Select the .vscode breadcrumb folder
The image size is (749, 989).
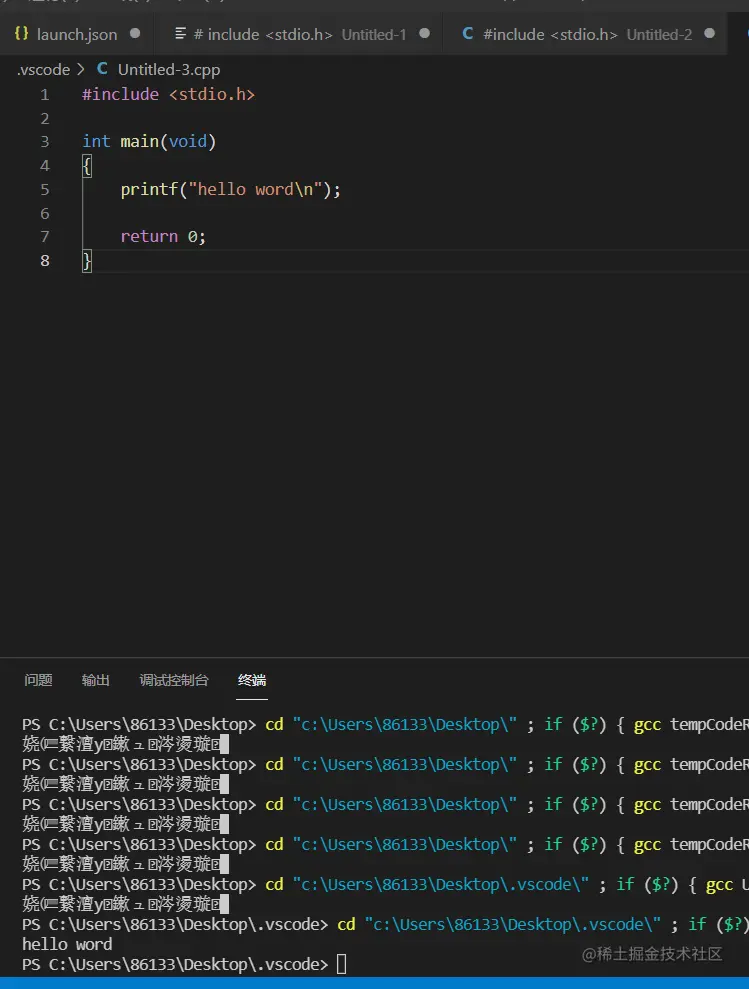click(43, 69)
